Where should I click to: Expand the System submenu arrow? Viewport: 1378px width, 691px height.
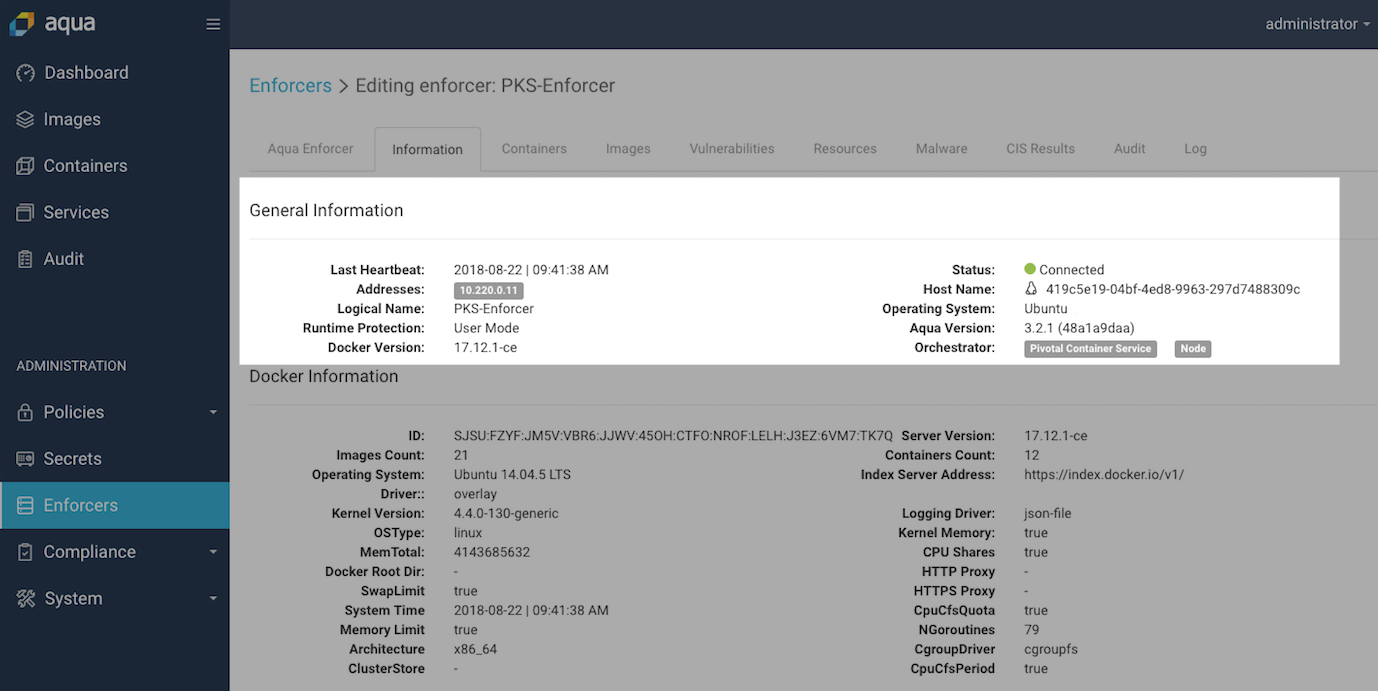pyautogui.click(x=213, y=598)
